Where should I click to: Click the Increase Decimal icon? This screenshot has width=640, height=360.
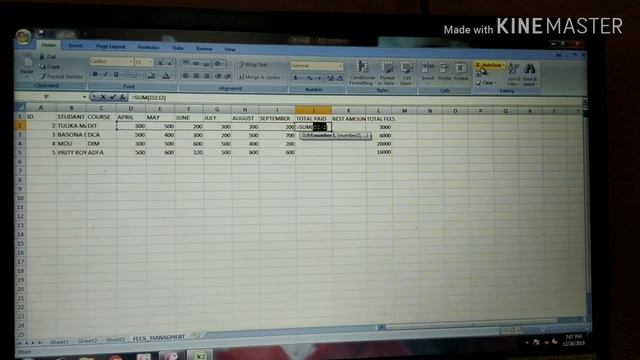point(330,78)
